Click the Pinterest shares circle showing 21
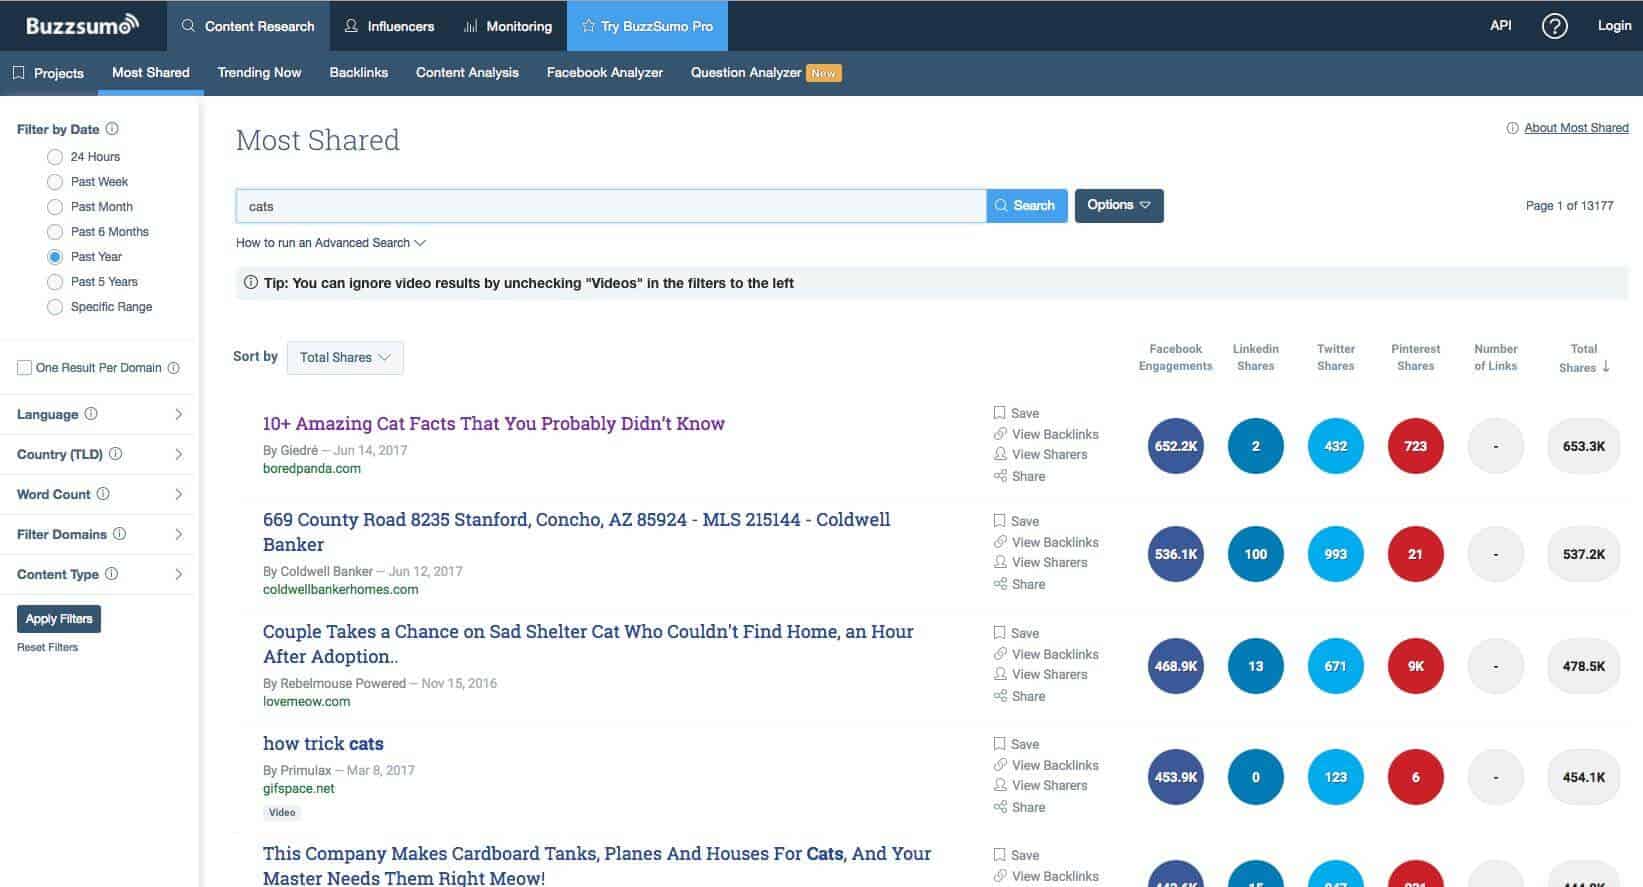Screen dimensions: 1643x887 1416,554
